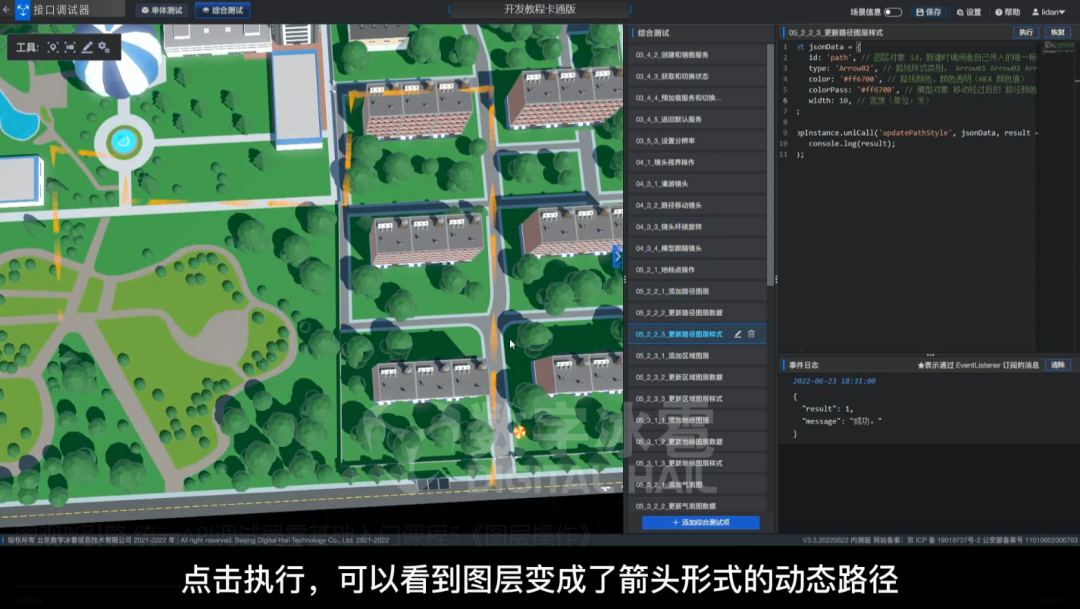Select the 04_1_镜头视界操作 item

[x=696, y=163]
